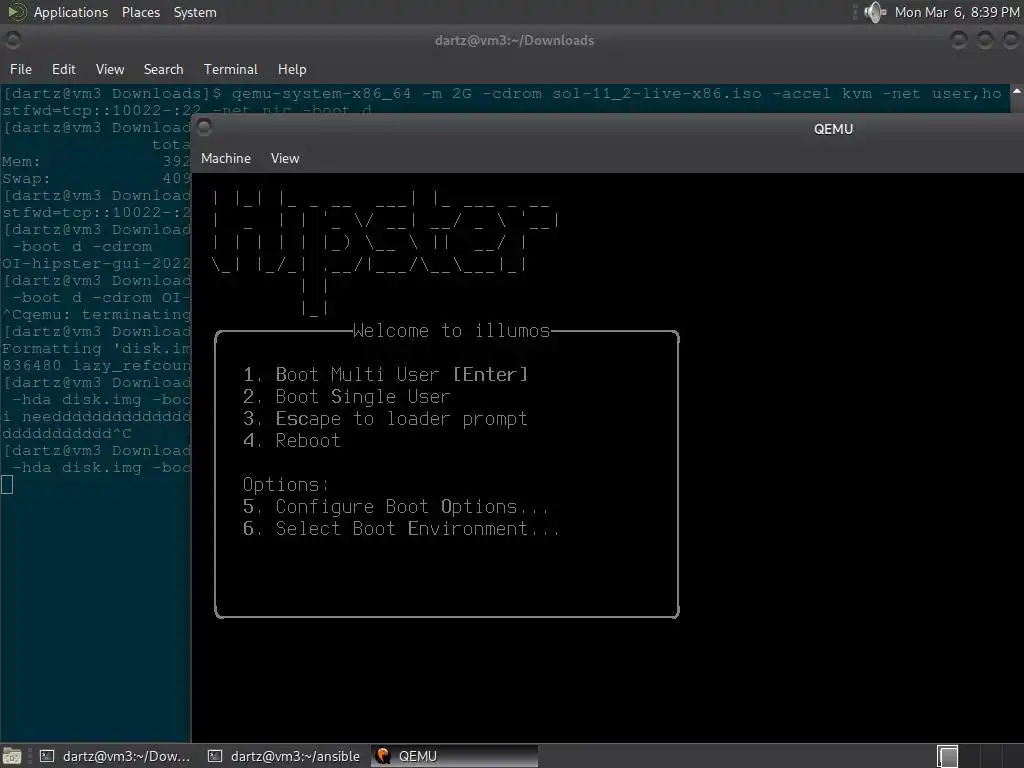The height and width of the screenshot is (768, 1024).
Task: Click the terminal window menu icon at the left of its title bar
Action: 12,40
